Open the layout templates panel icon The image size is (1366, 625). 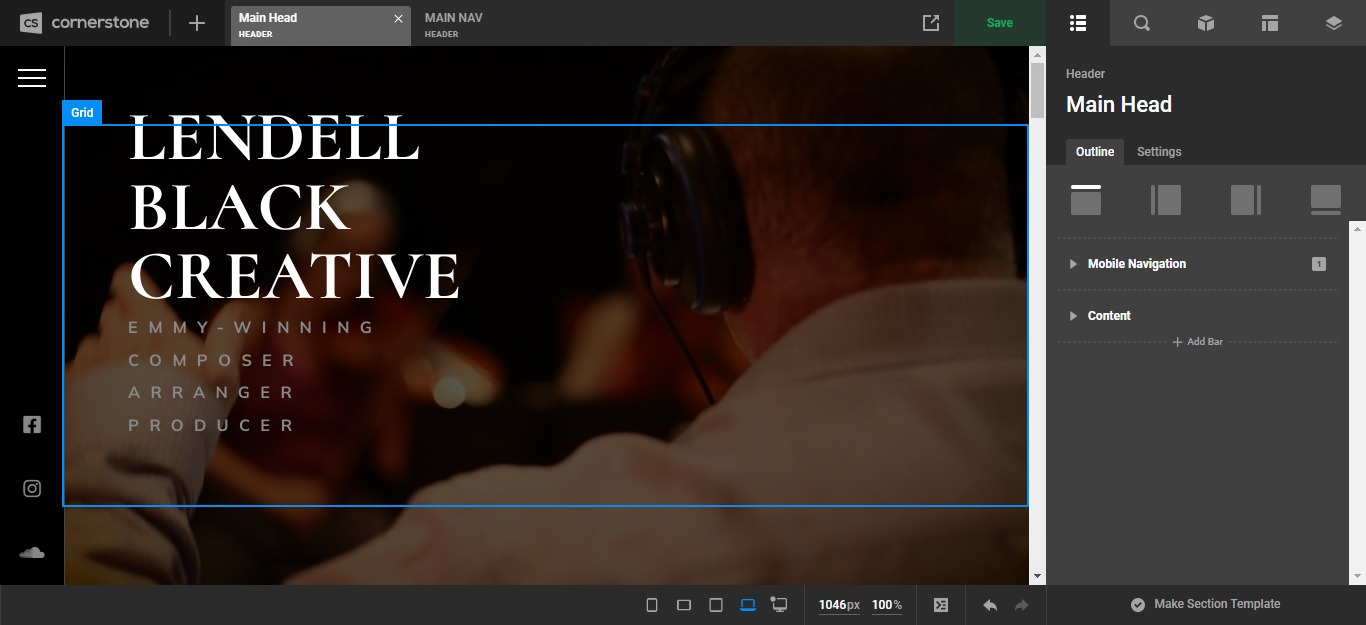click(x=1270, y=23)
